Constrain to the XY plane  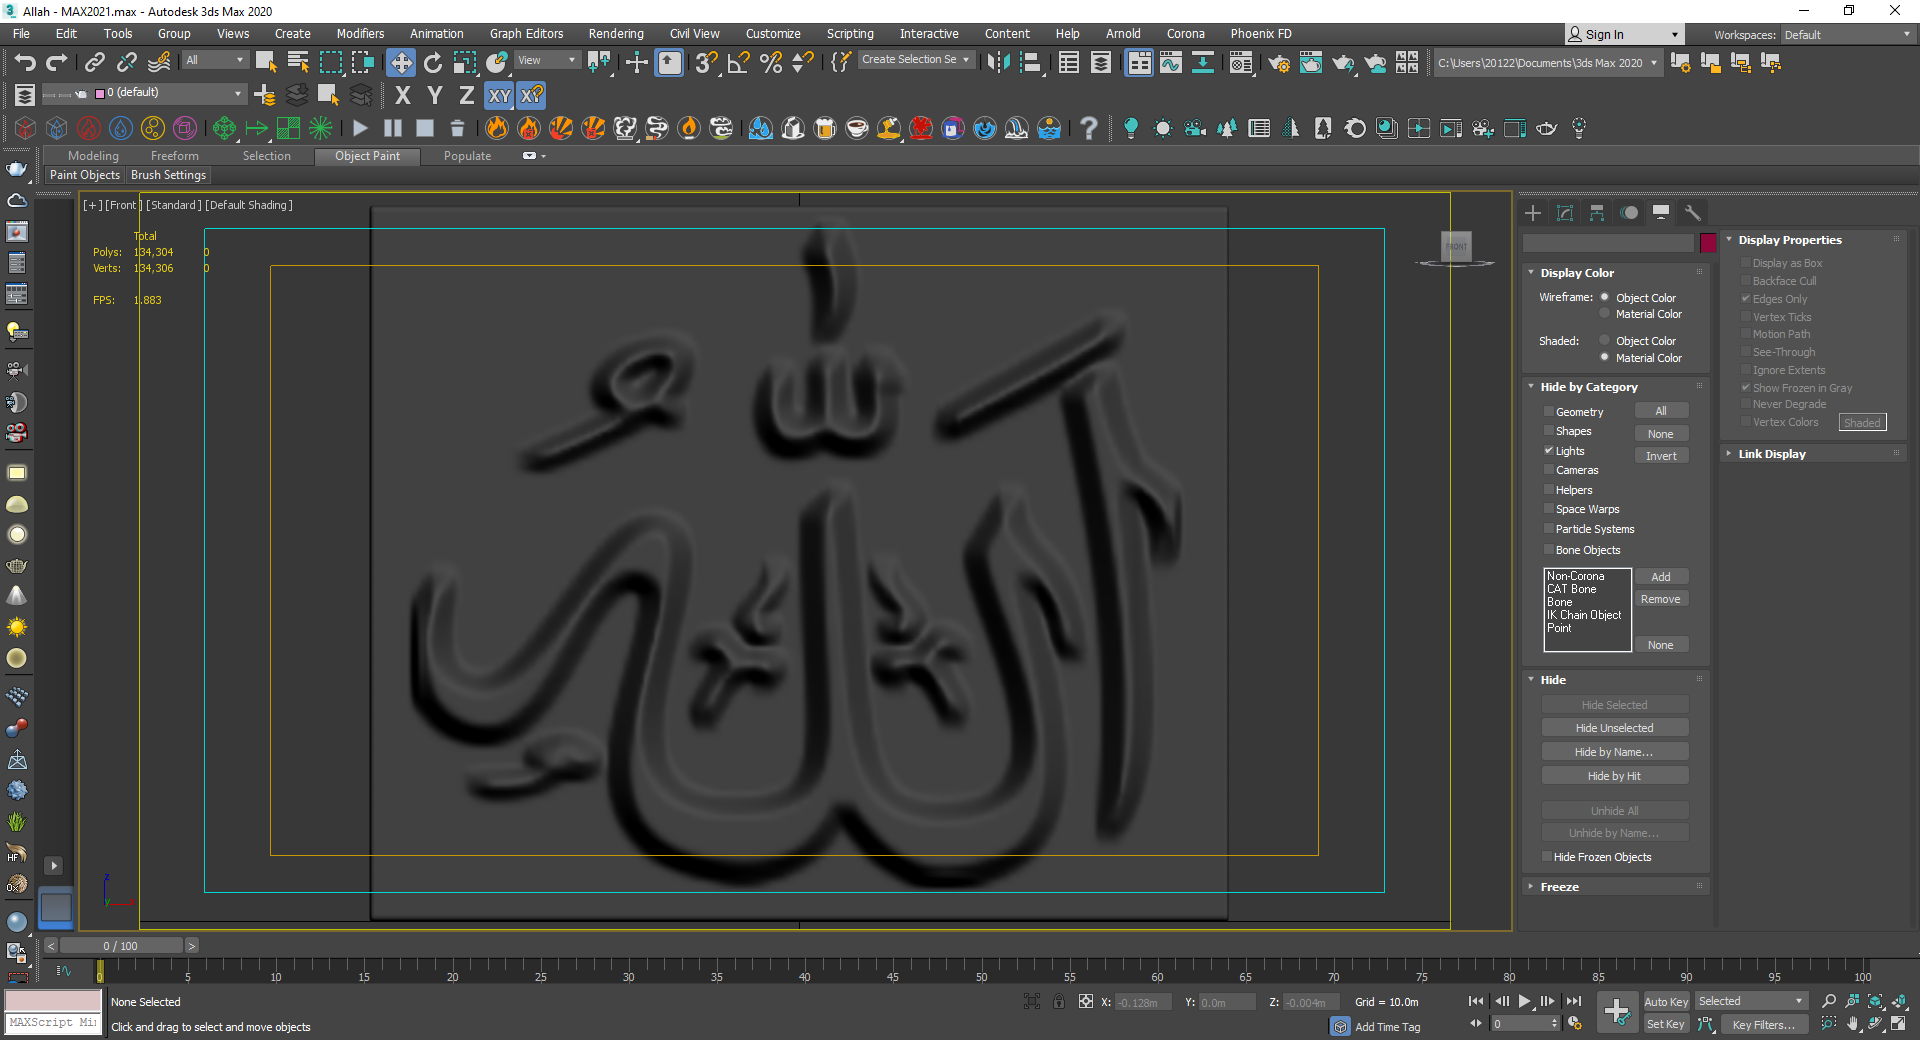(x=499, y=96)
